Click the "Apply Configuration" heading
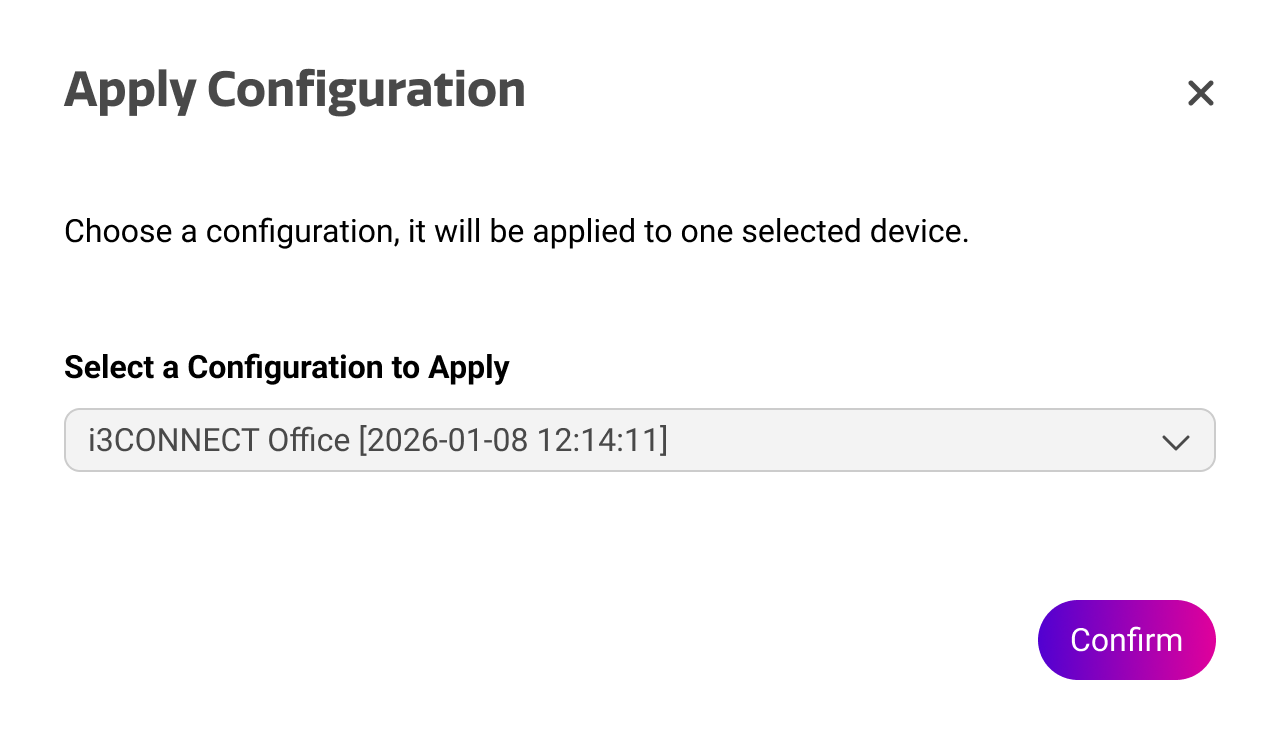The height and width of the screenshot is (744, 1280). (x=295, y=90)
